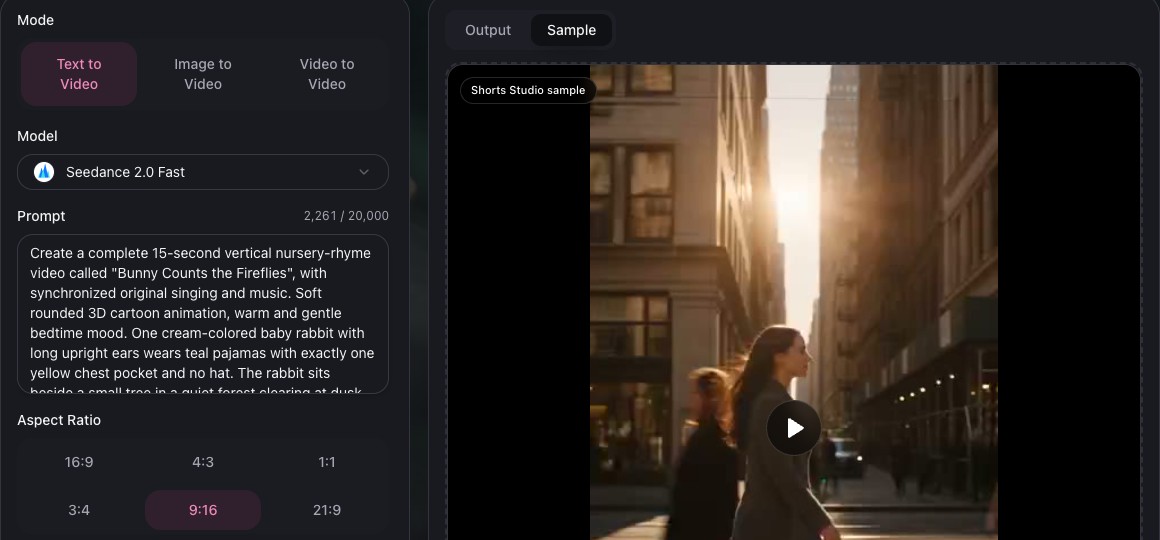This screenshot has height=540, width=1160.
Task: Select Image to Video mode
Action: coord(203,74)
